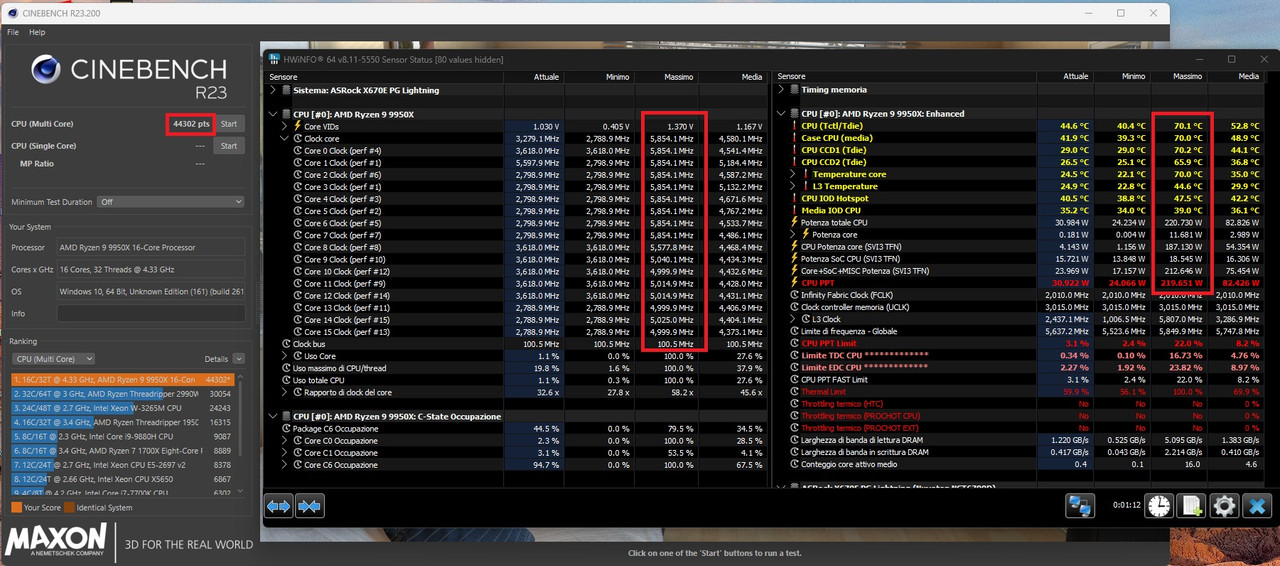
Task: Select ranking entry AMD Ryzen 9 9950X
Action: (x=123, y=379)
